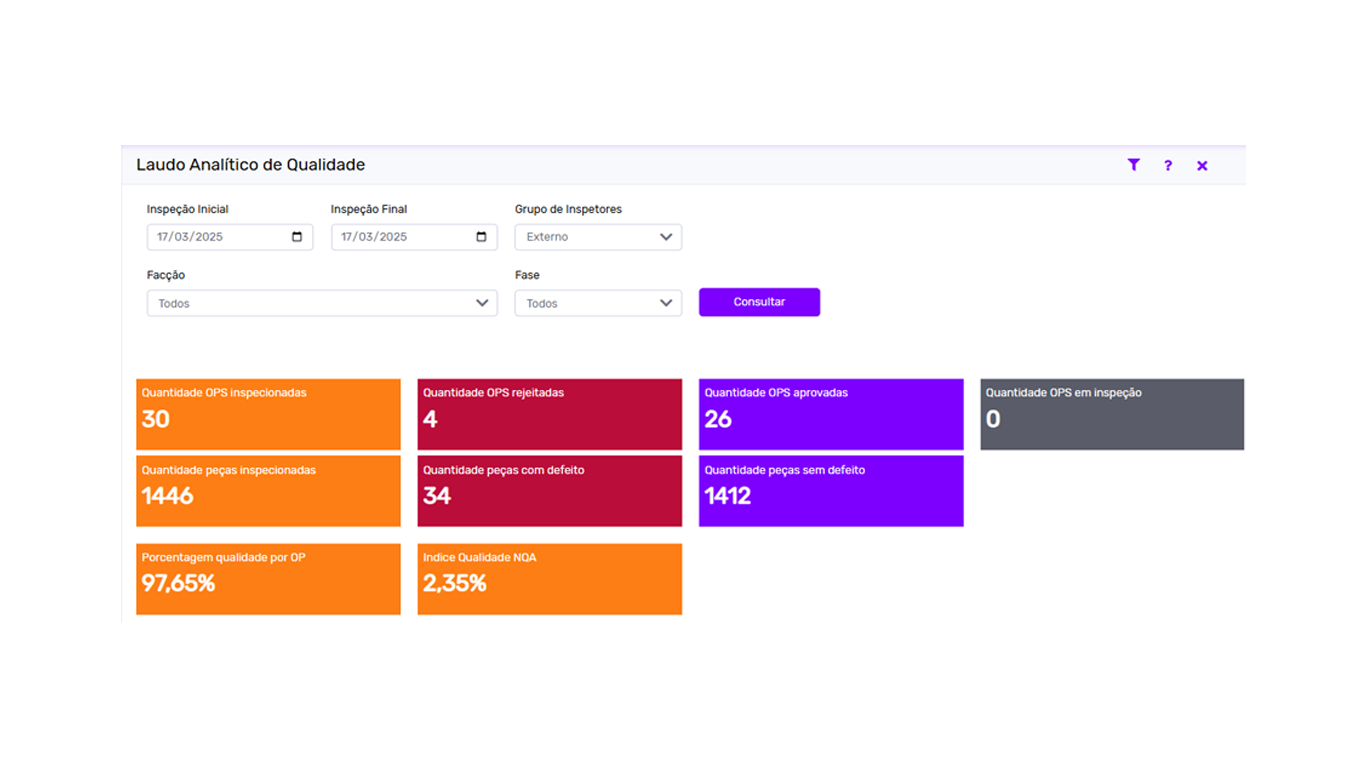Open help with the question mark icon

click(x=1168, y=166)
